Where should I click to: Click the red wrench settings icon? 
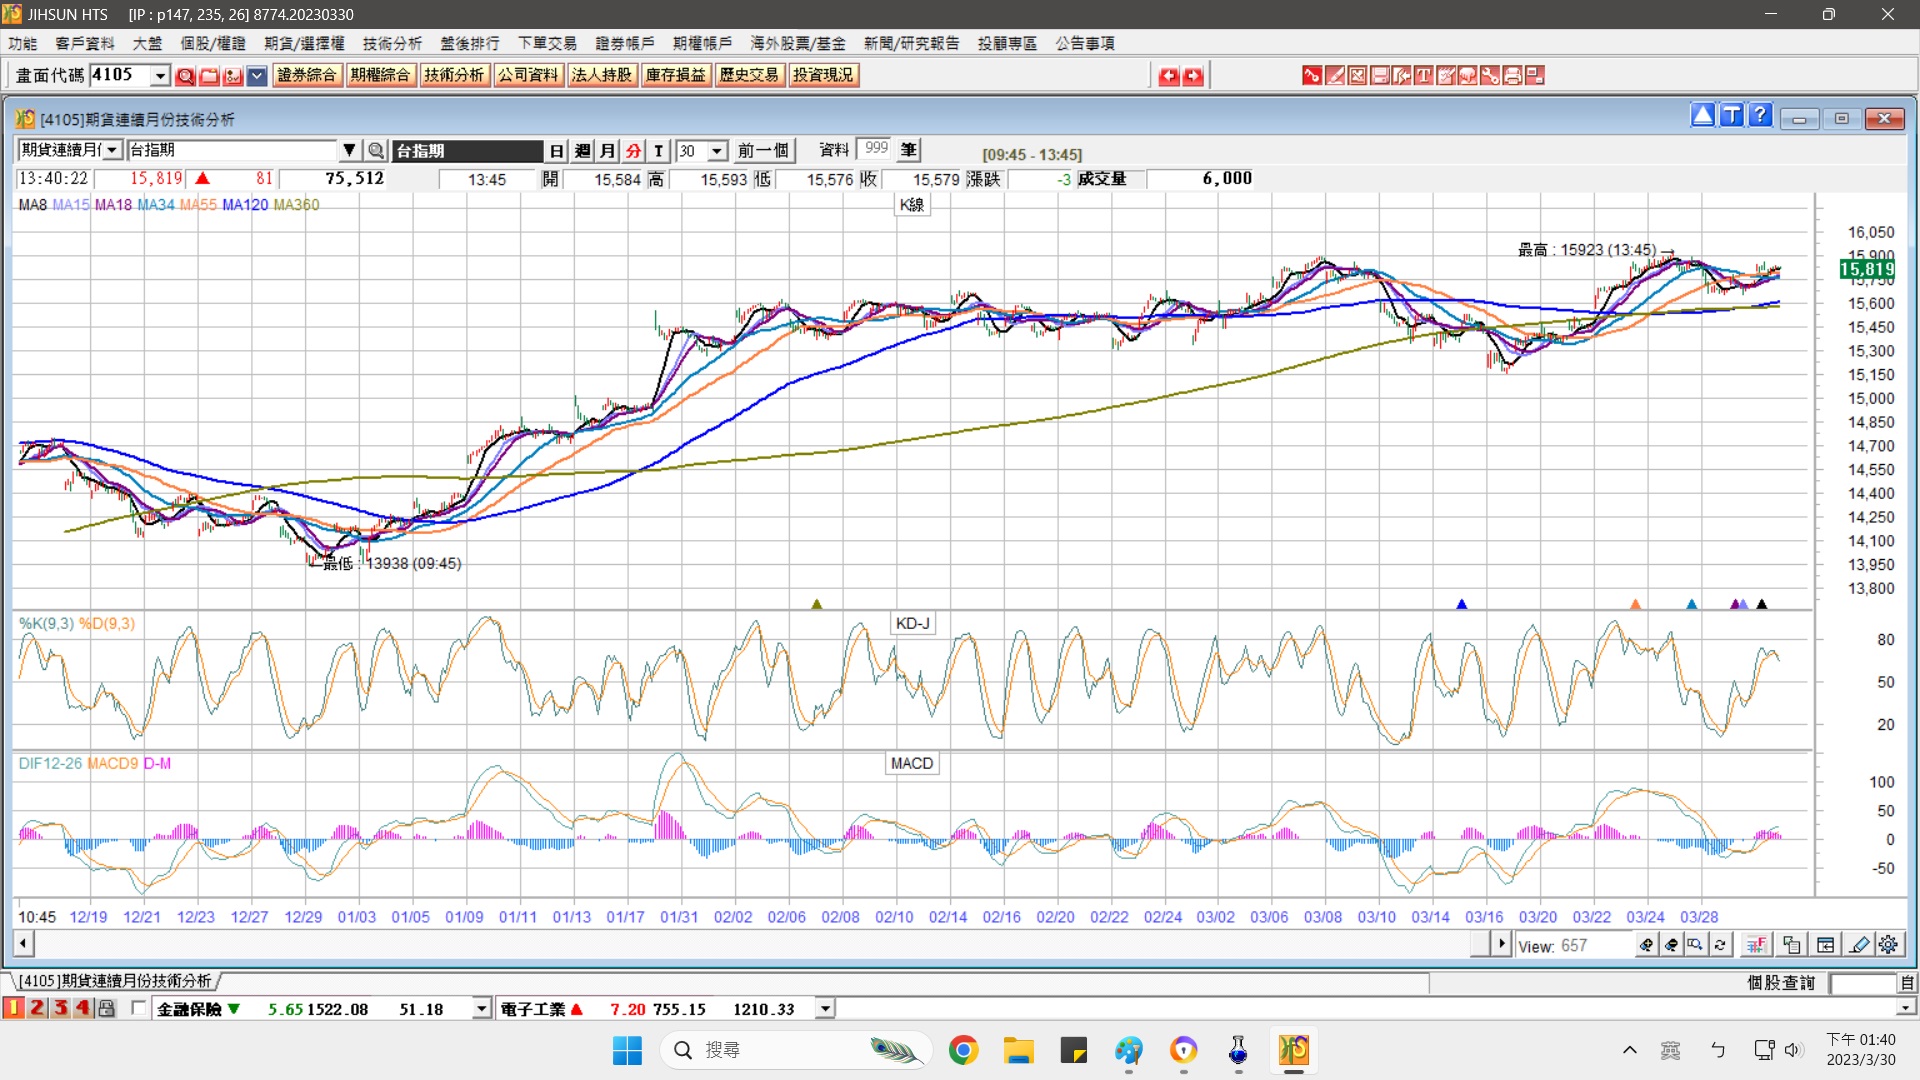pos(1490,76)
